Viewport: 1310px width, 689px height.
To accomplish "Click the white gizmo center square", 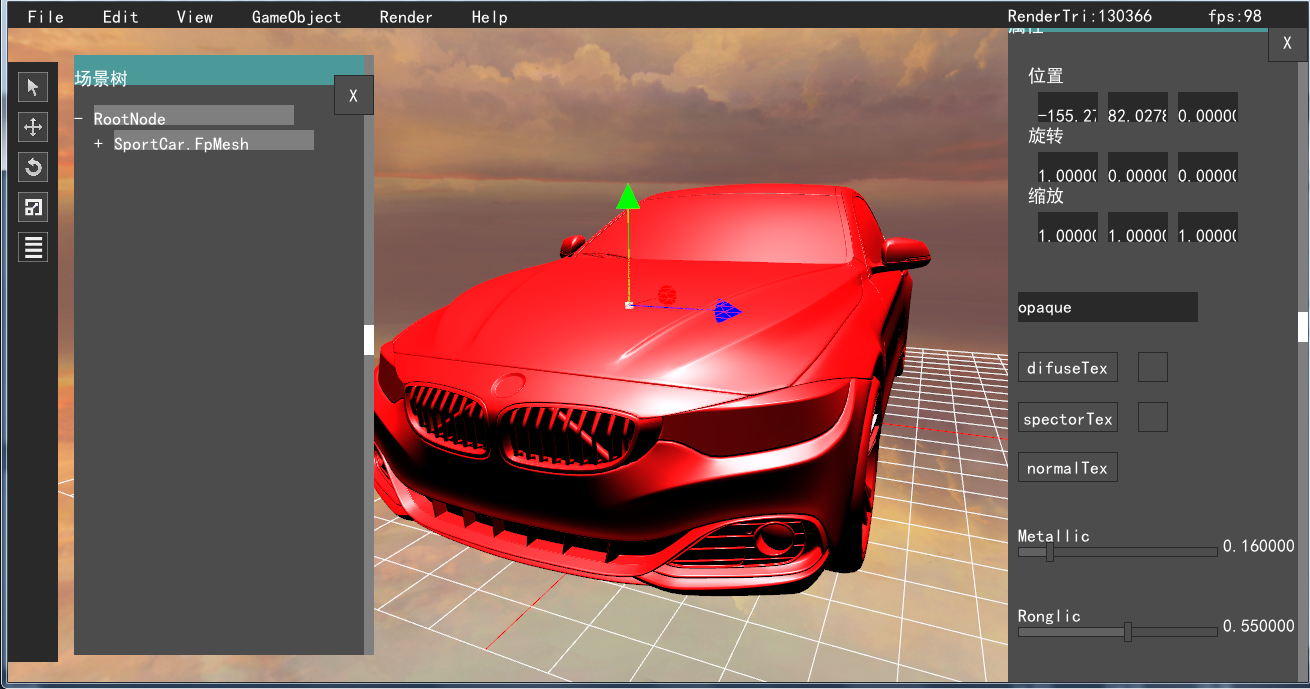I will pyautogui.click(x=628, y=304).
